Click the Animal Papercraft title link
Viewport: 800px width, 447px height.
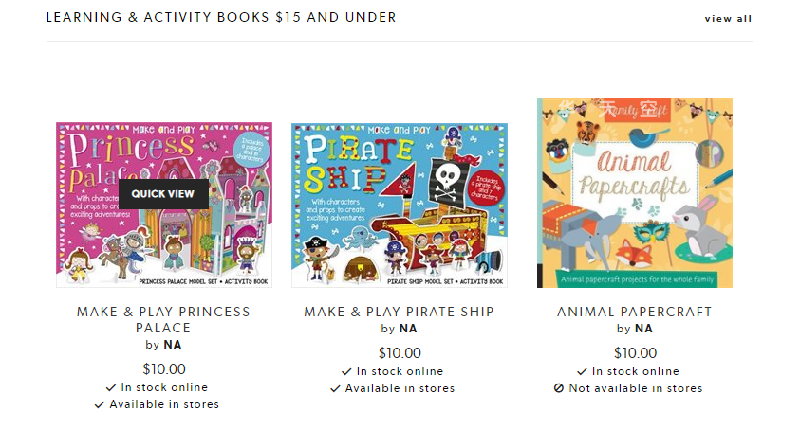634,311
